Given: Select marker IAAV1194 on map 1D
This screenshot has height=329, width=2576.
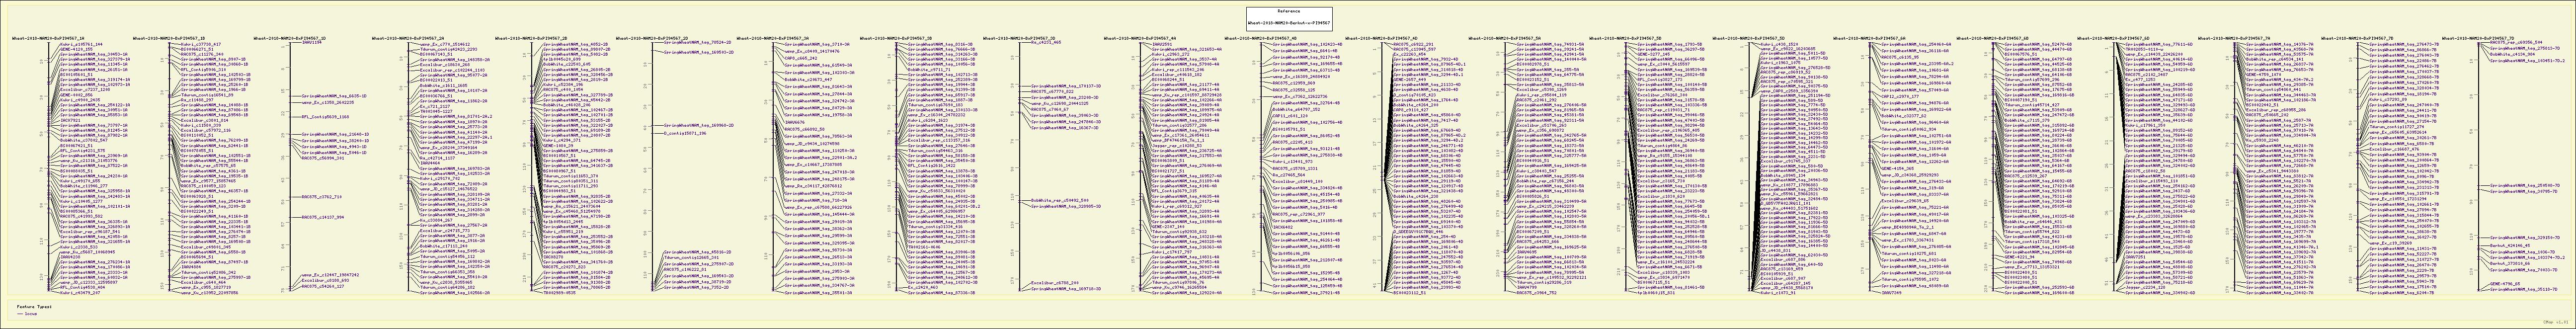Looking at the screenshot, I should pyautogui.click(x=312, y=43).
